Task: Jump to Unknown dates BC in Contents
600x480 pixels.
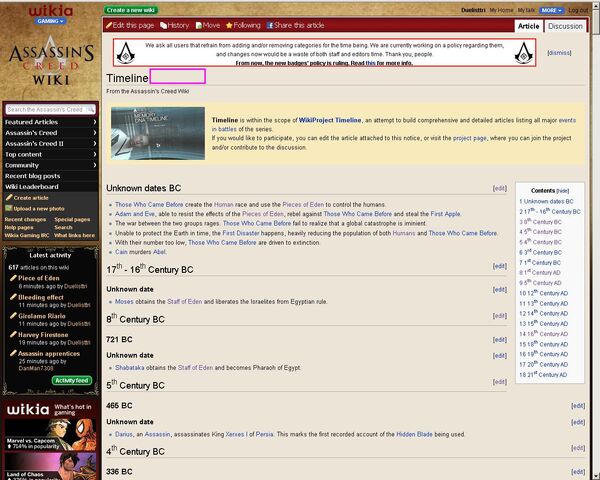Action: (546, 201)
